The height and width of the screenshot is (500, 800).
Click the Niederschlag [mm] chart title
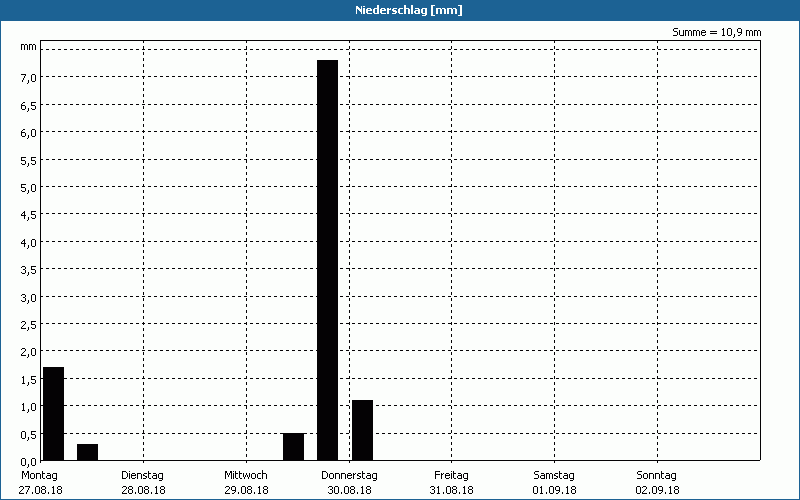pos(409,10)
